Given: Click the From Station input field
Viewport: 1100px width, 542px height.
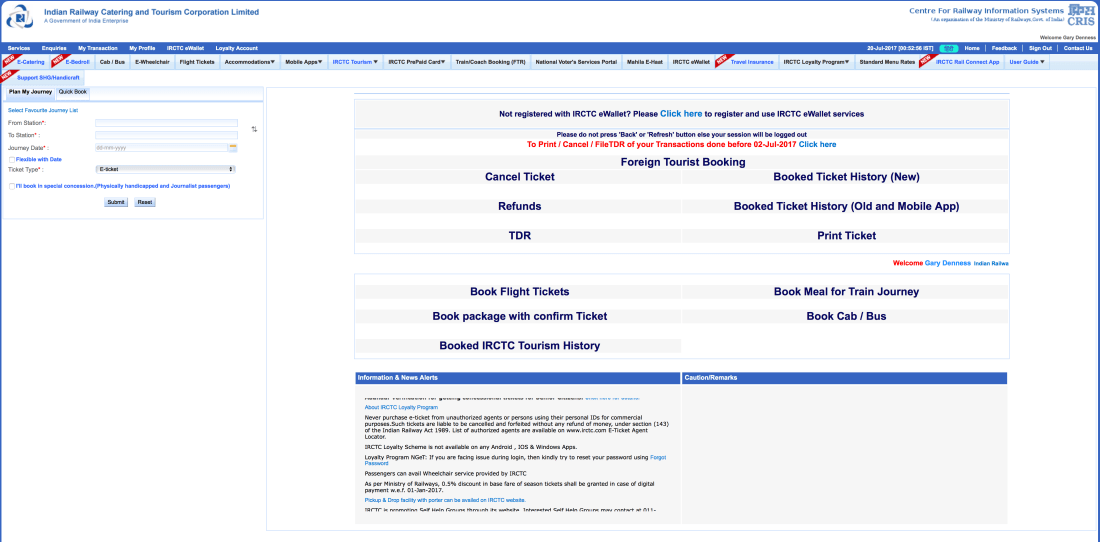Looking at the screenshot, I should (166, 123).
